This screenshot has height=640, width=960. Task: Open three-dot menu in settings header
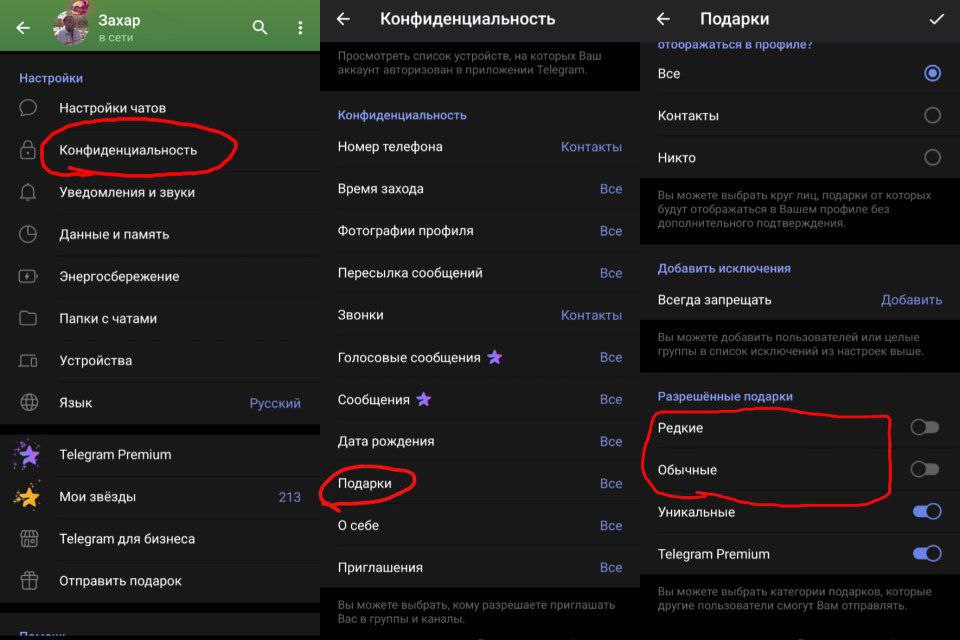[300, 28]
